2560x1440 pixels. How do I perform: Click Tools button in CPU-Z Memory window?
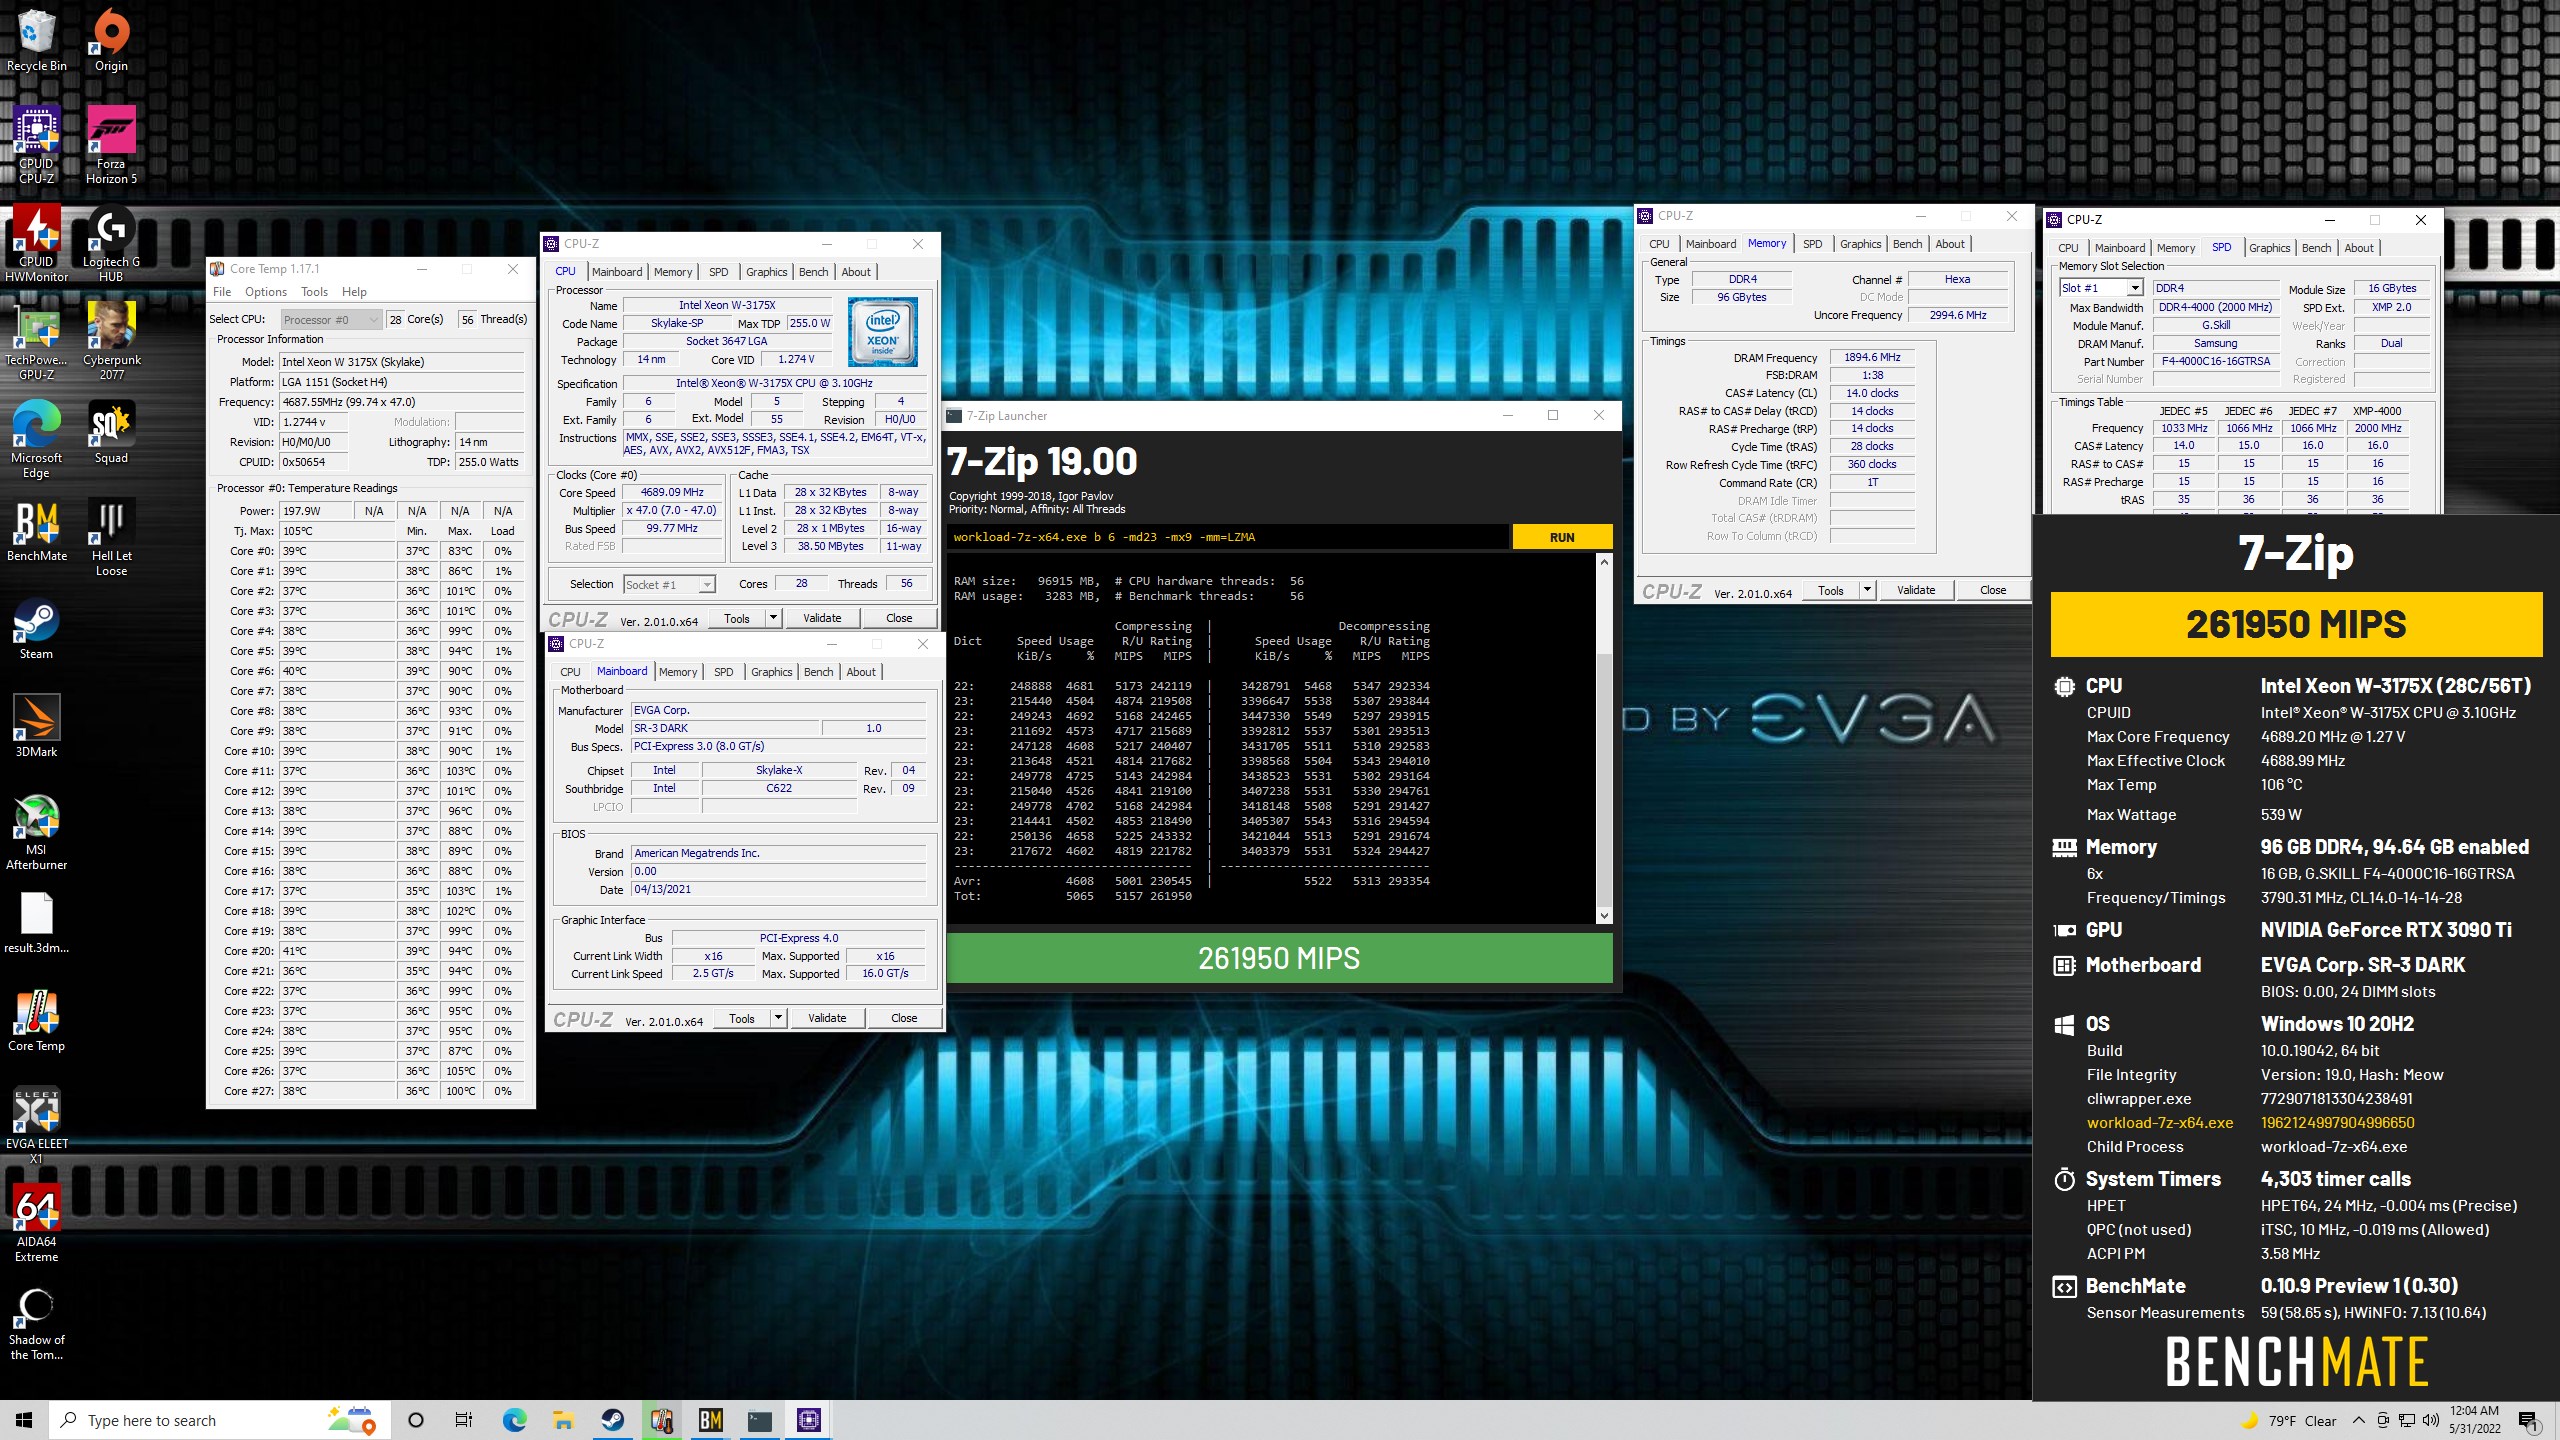coord(1831,590)
